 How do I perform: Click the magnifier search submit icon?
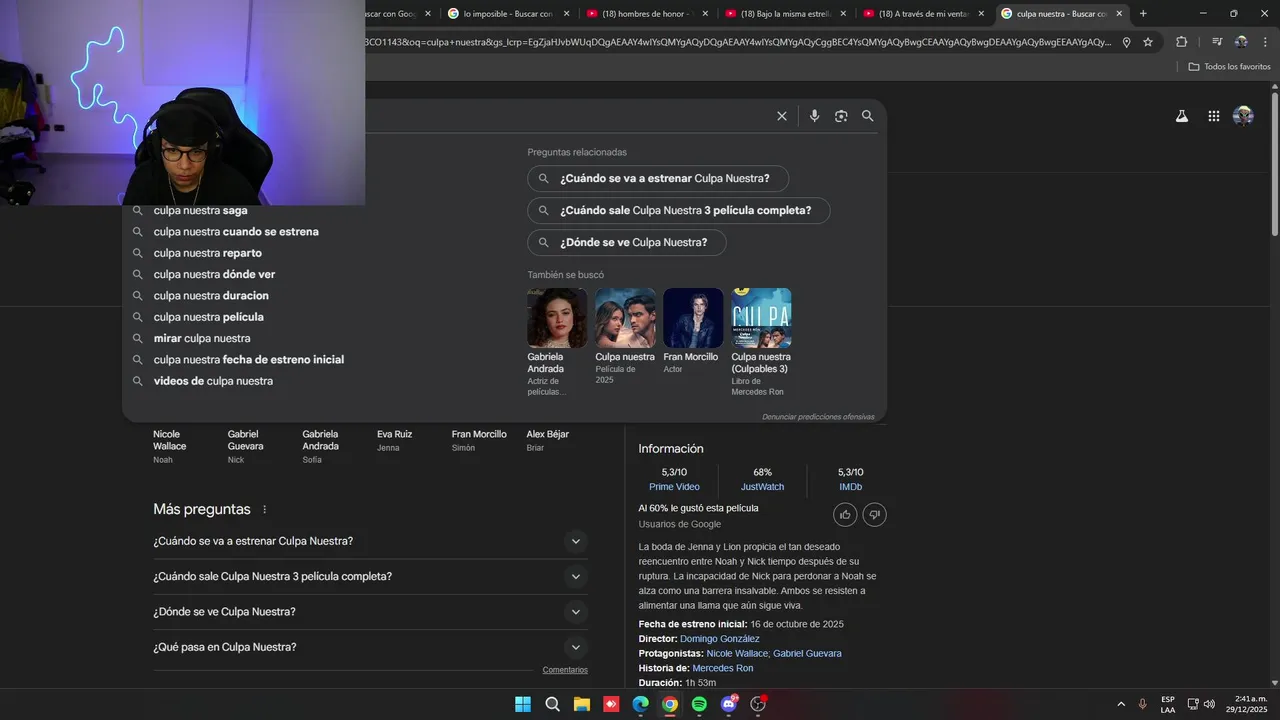click(x=868, y=116)
